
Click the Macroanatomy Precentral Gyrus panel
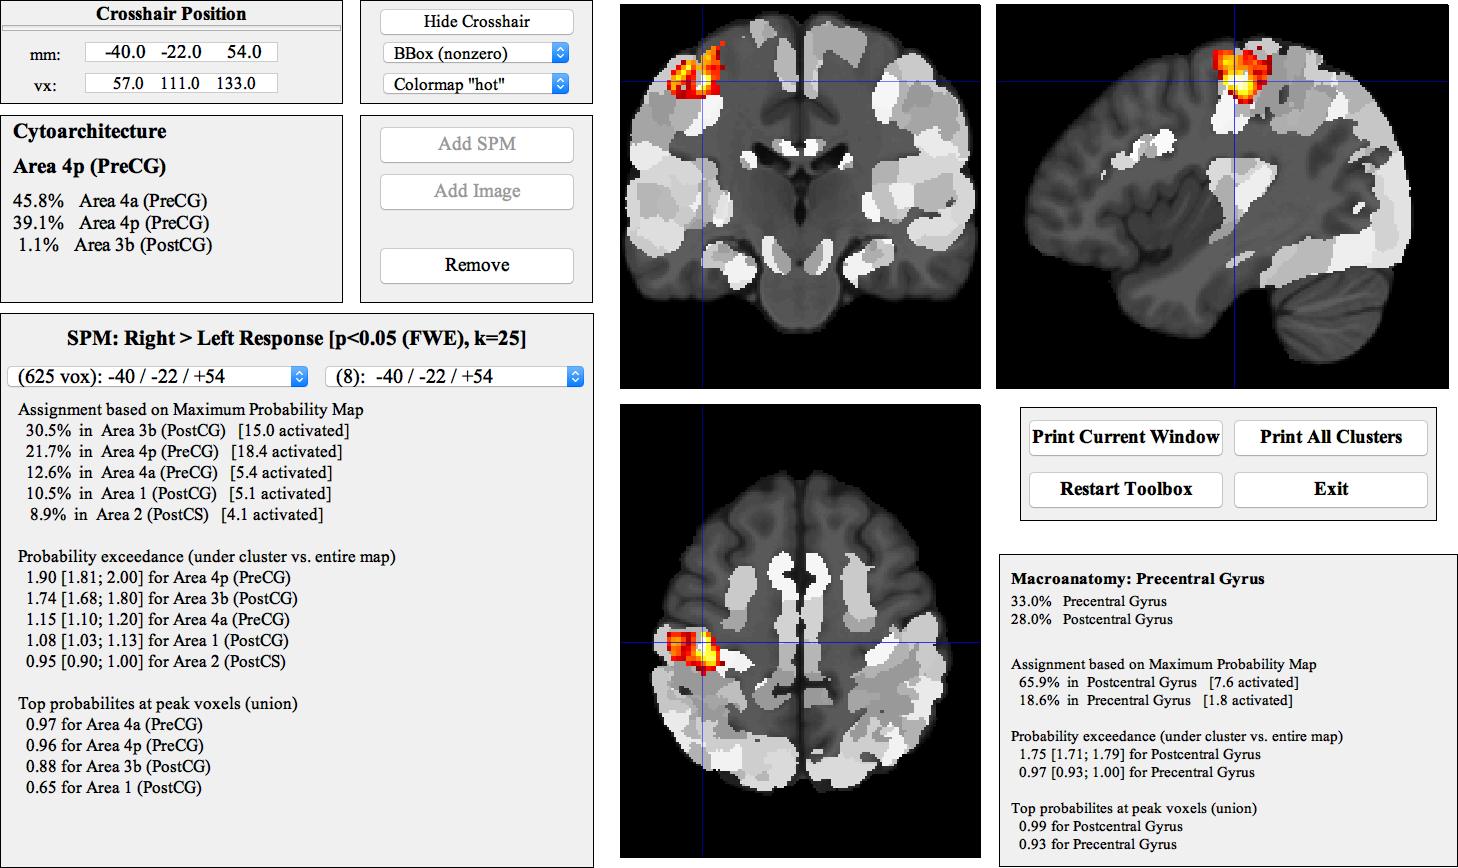pyautogui.click(x=1136, y=578)
